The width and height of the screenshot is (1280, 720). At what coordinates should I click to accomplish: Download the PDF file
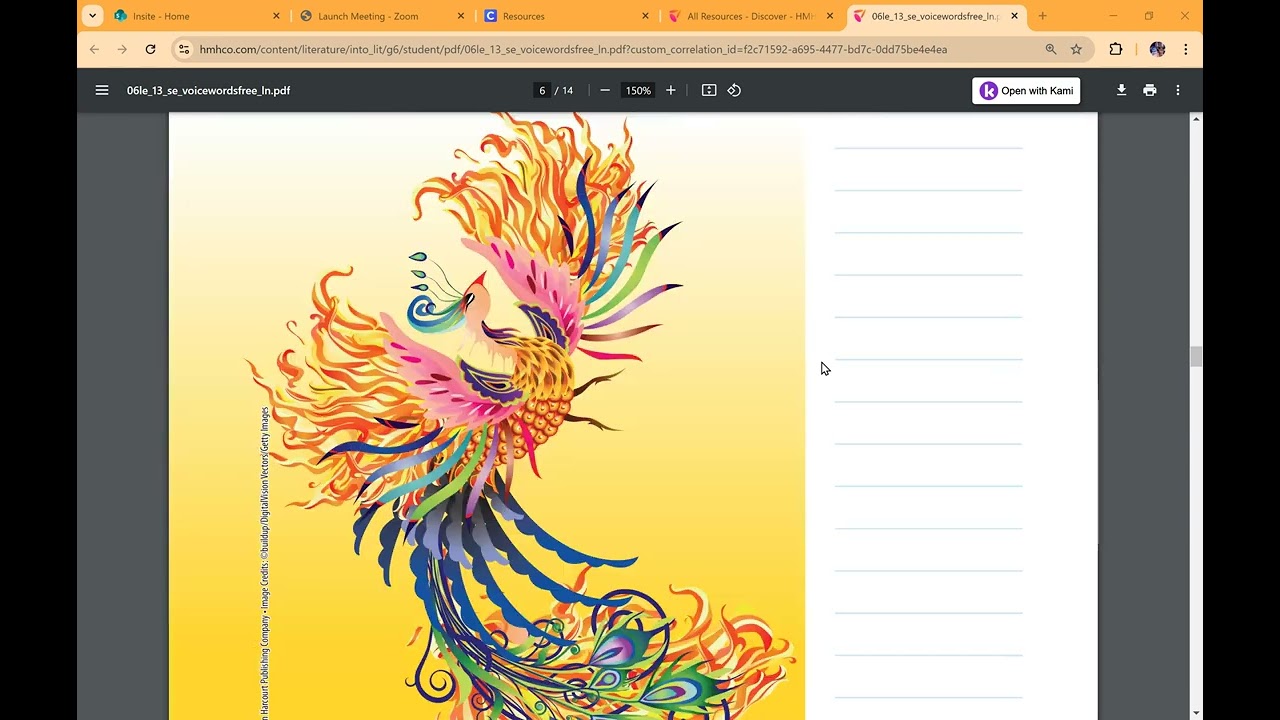[1121, 90]
